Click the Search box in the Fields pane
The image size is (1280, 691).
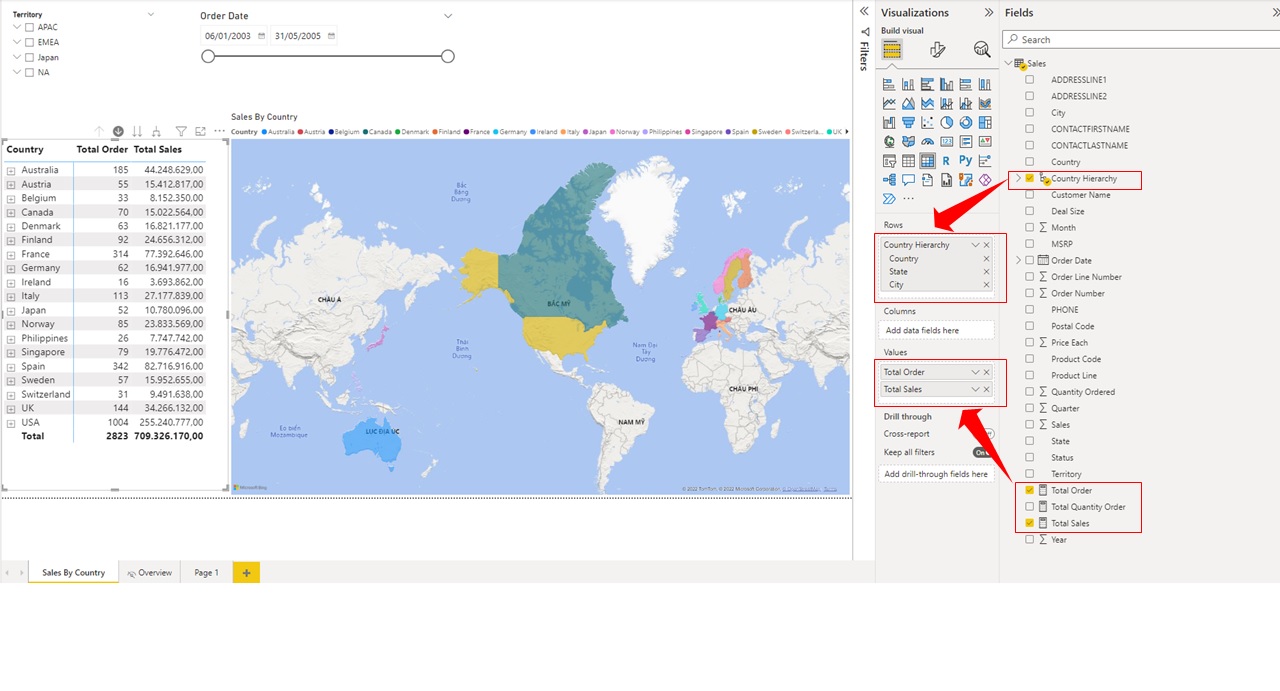(x=1140, y=39)
